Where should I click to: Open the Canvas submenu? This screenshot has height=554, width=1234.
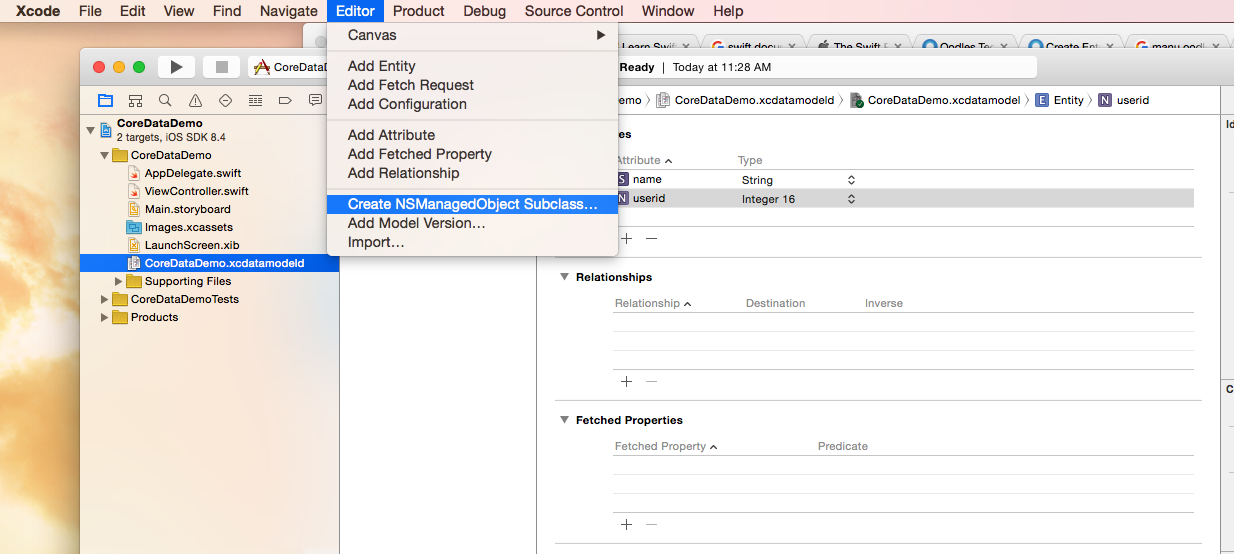click(473, 35)
